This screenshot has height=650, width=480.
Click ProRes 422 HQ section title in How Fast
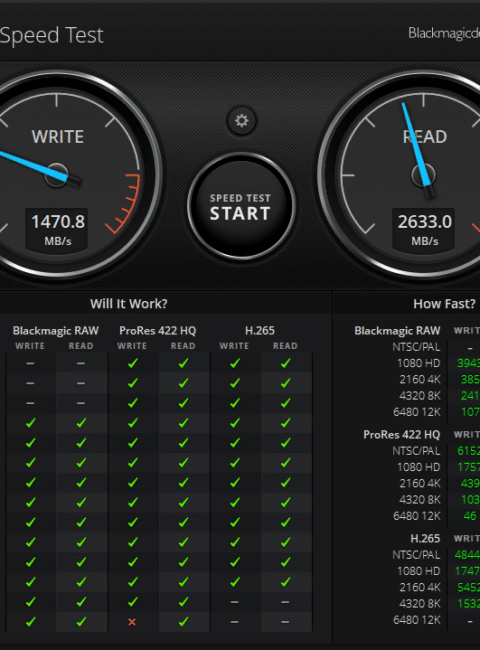(401, 434)
